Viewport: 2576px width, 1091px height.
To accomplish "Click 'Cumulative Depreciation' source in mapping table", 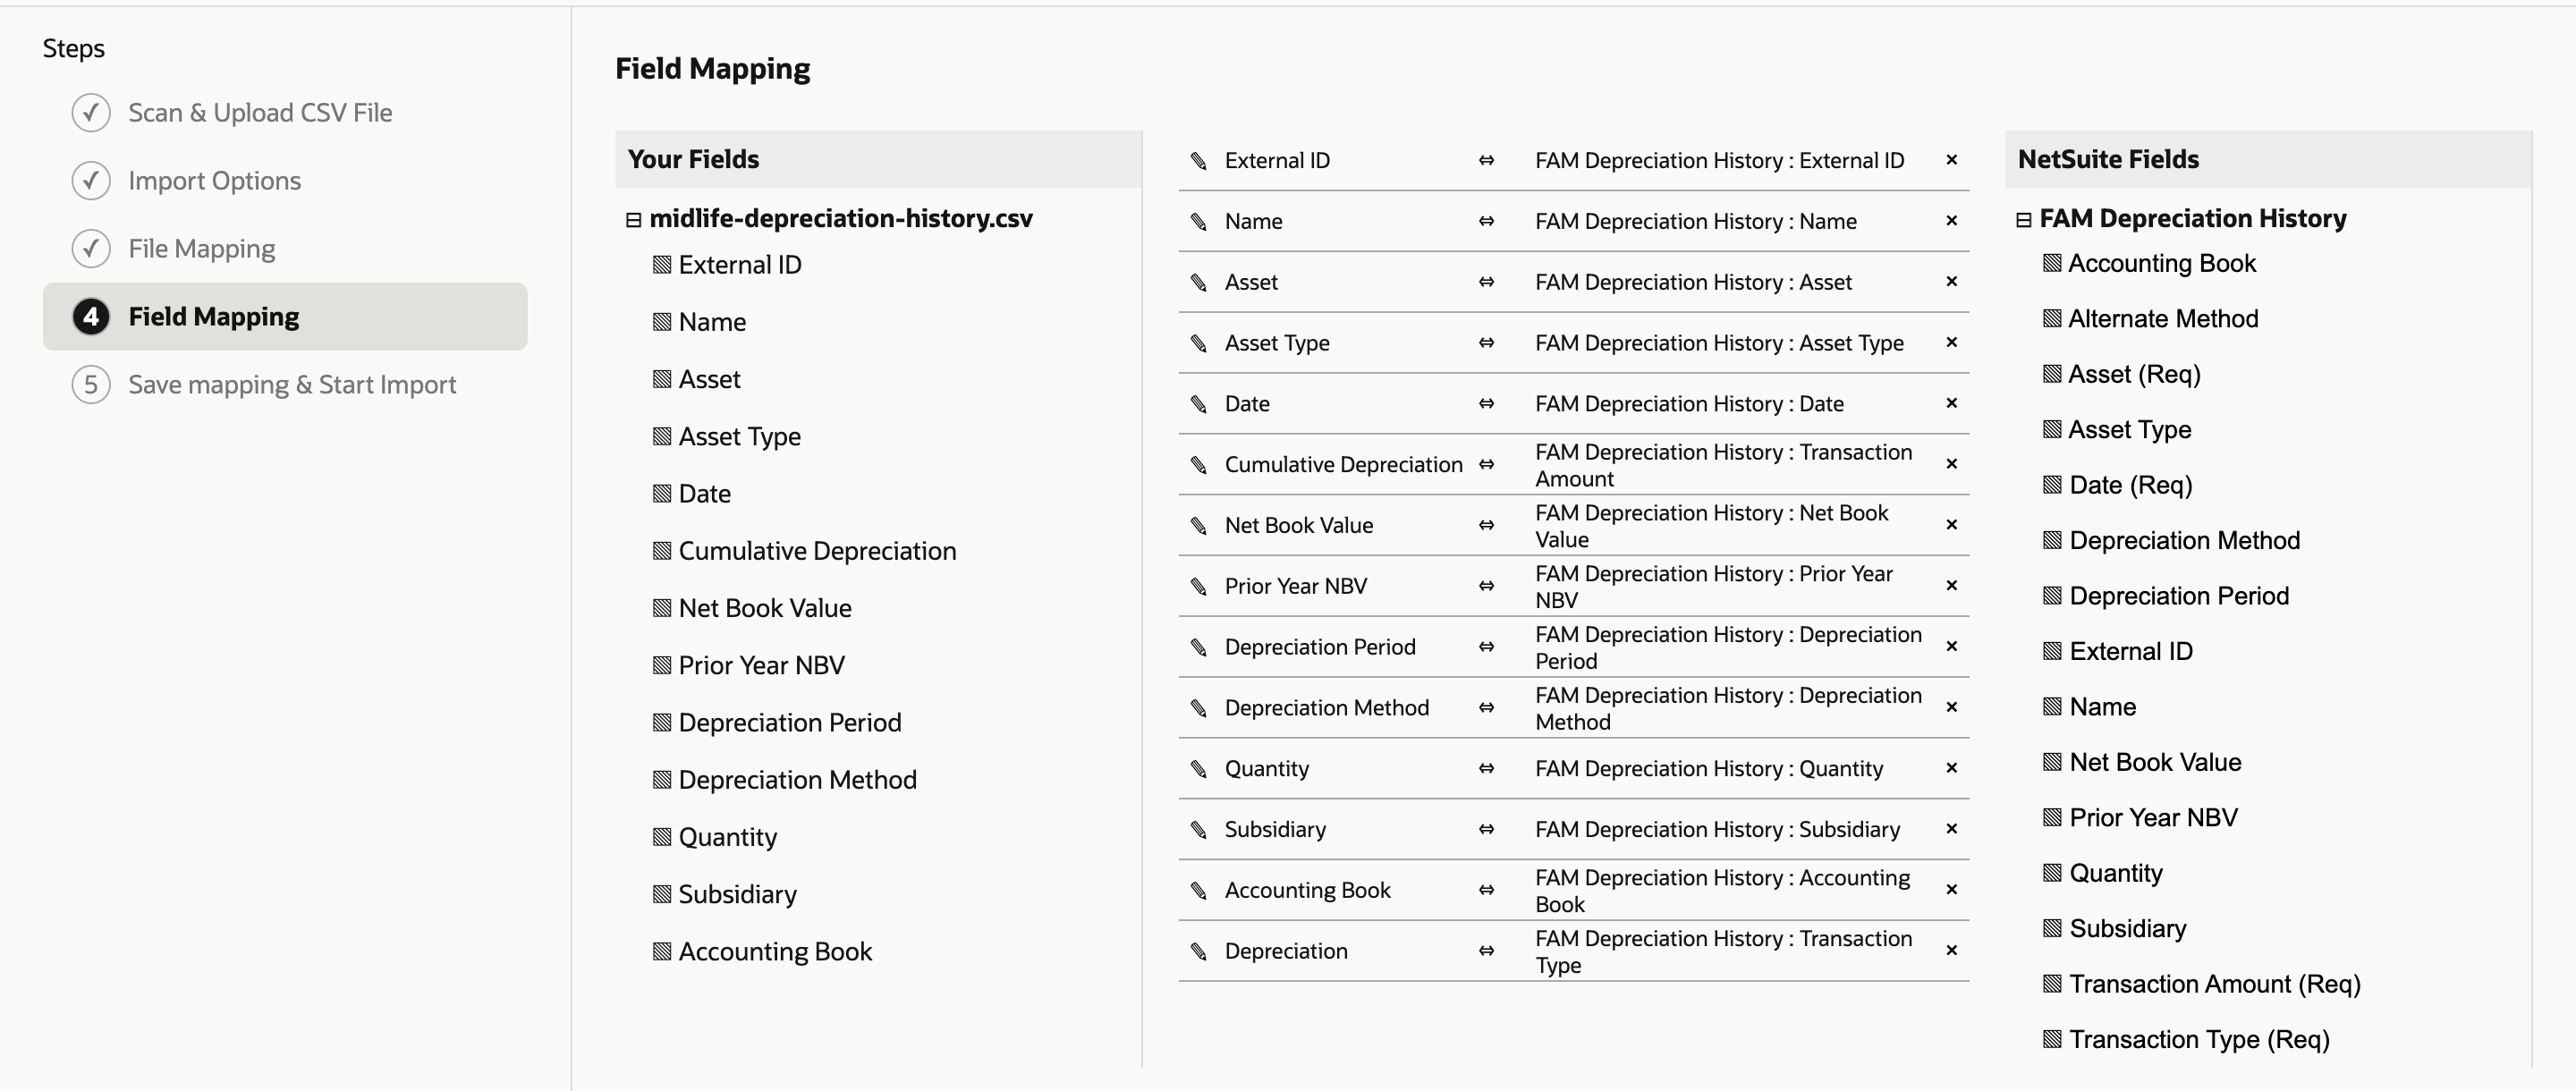I will coord(1343,465).
